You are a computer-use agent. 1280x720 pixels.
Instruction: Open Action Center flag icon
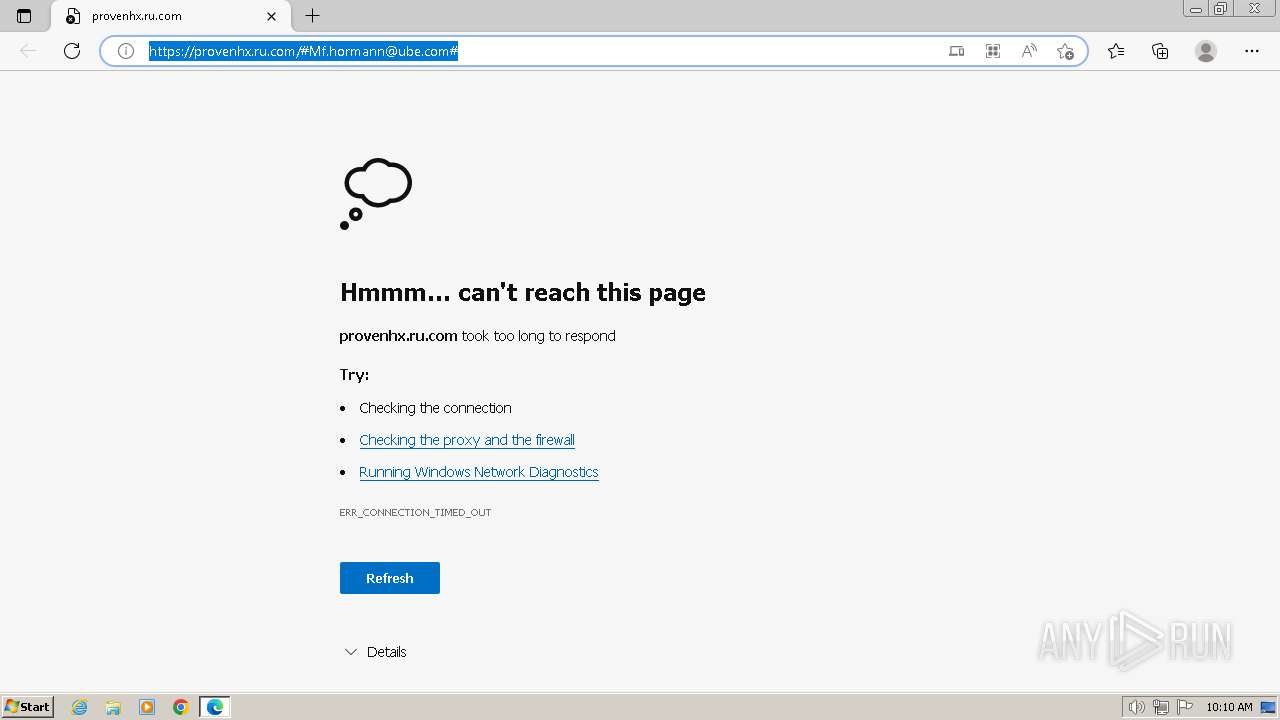pos(1185,707)
